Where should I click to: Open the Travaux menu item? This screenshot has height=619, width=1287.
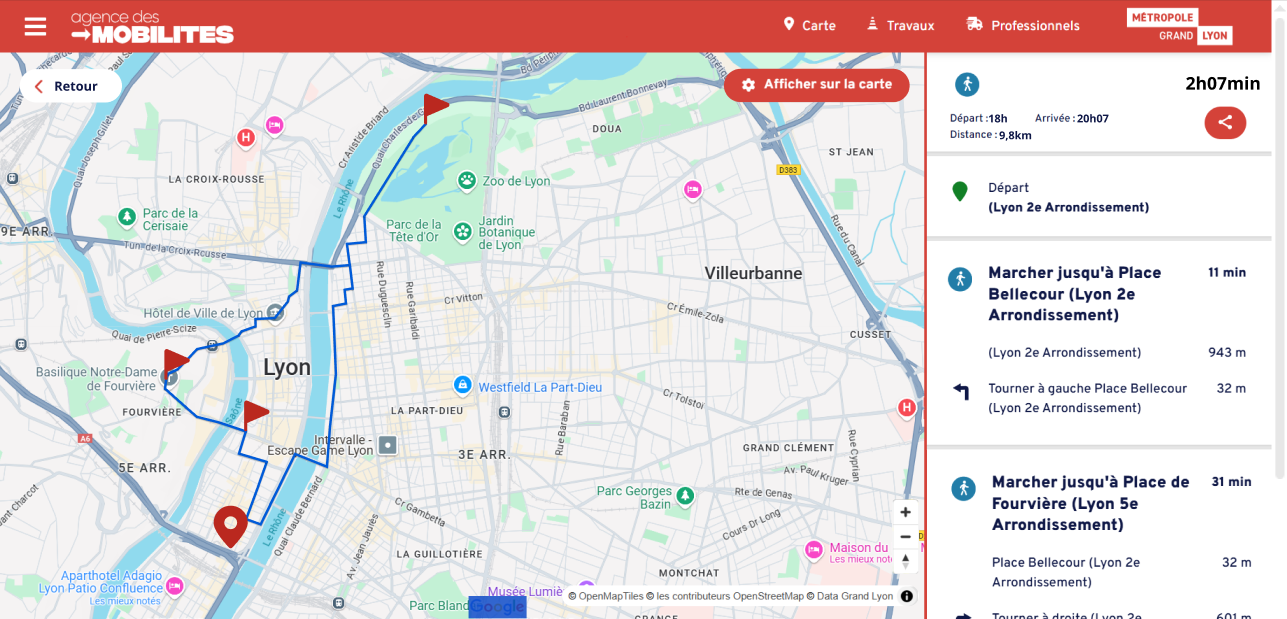point(900,26)
